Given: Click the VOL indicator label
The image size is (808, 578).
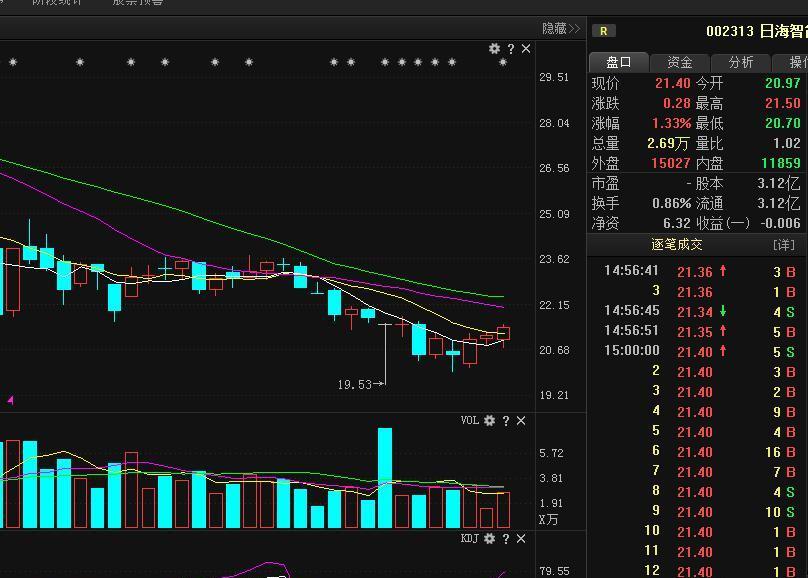Looking at the screenshot, I should point(469,420).
